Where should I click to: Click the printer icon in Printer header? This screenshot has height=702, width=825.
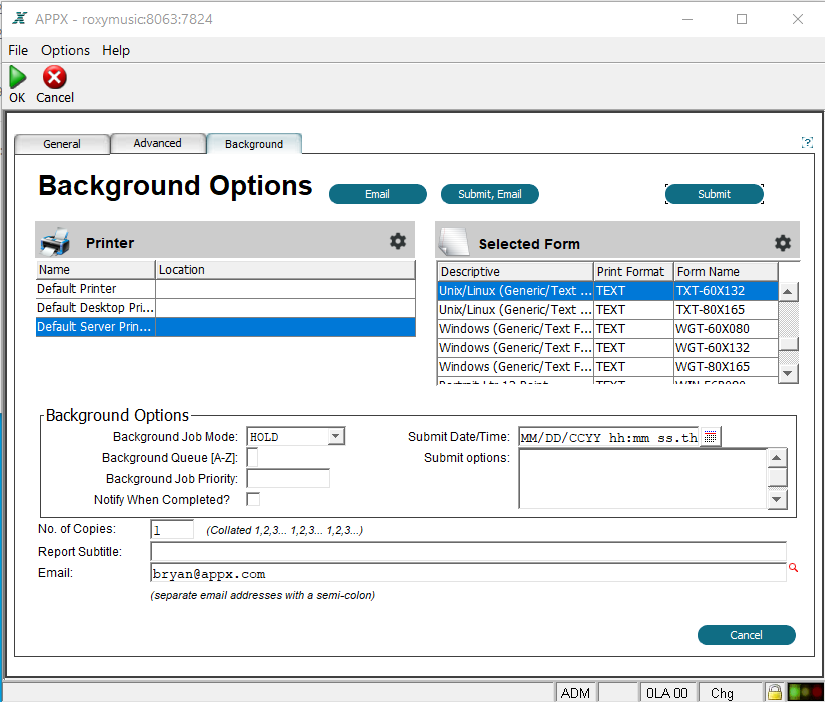pos(55,242)
